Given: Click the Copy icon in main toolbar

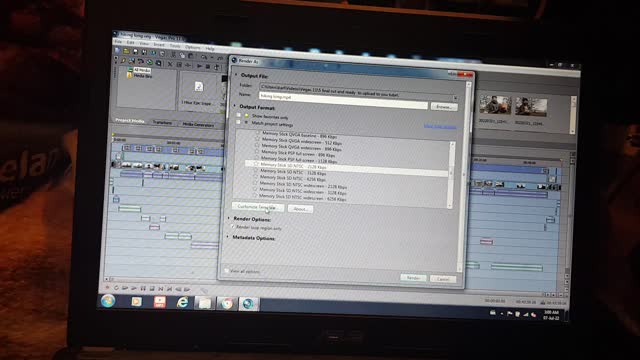Looking at the screenshot, I should tap(182, 55).
